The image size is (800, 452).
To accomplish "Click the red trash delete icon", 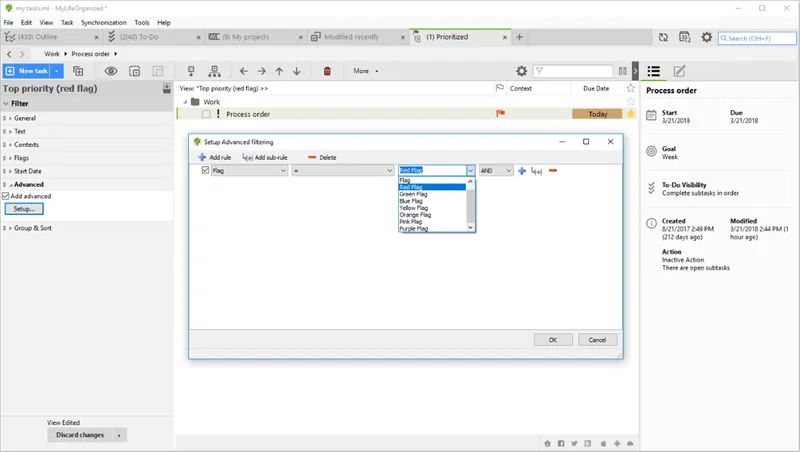I will [x=327, y=72].
